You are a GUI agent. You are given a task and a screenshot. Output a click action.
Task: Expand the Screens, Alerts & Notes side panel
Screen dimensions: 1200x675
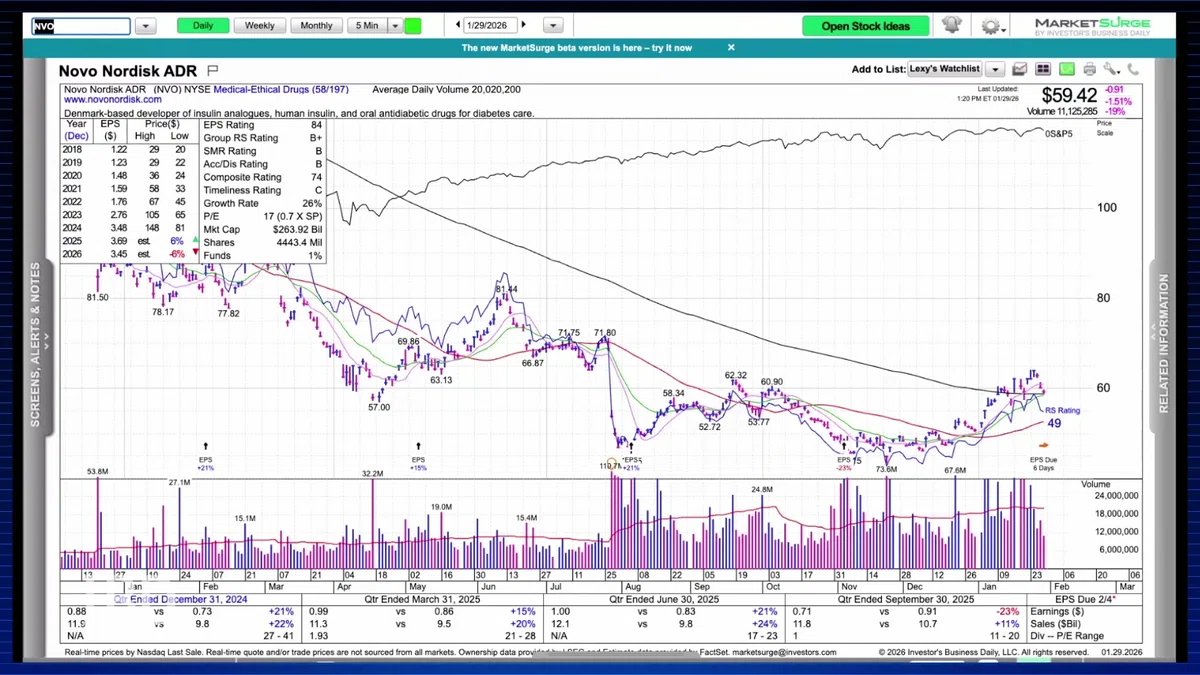point(36,345)
